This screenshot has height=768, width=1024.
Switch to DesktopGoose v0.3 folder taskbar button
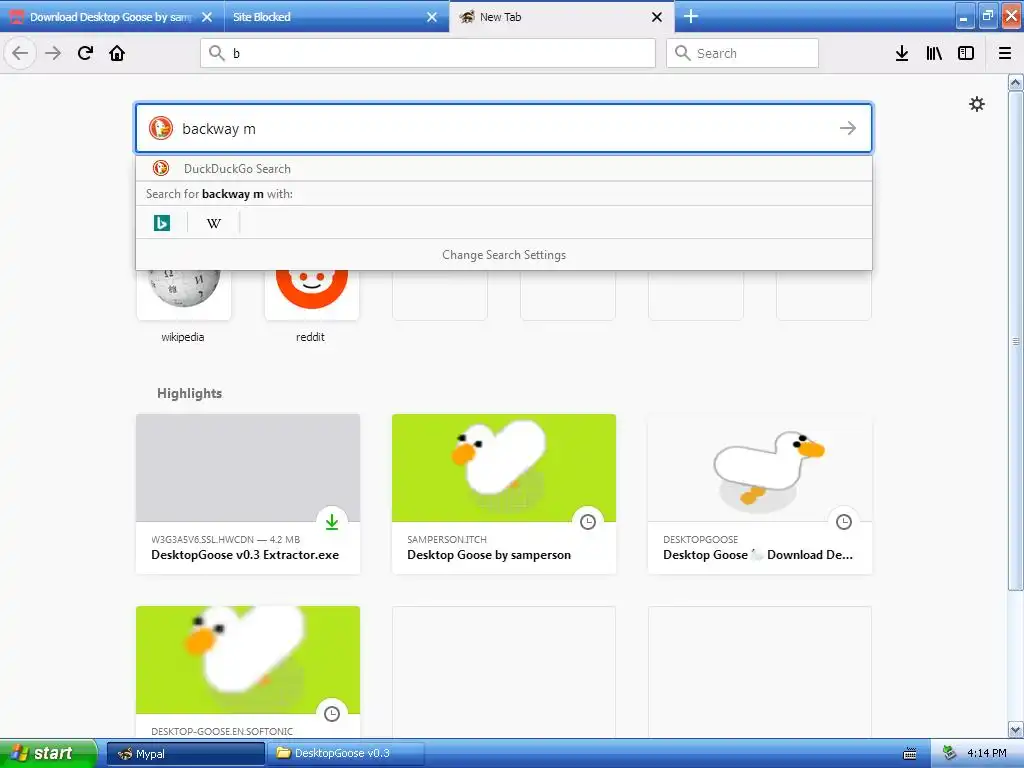point(346,753)
